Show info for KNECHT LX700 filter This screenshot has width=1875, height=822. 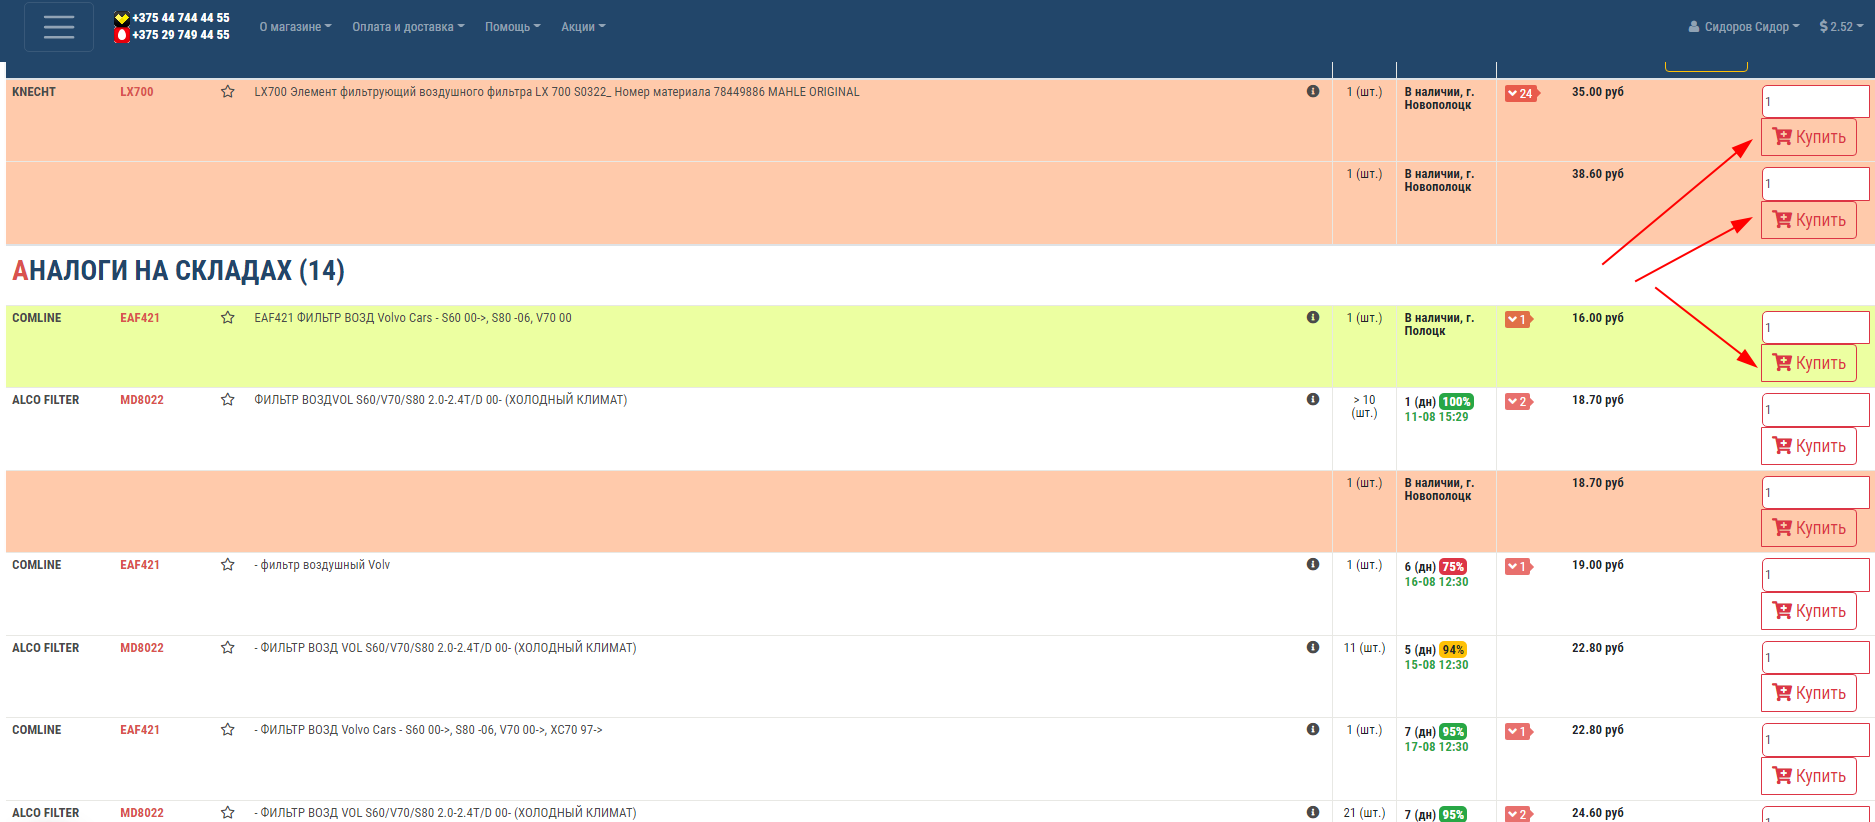pyautogui.click(x=1313, y=92)
